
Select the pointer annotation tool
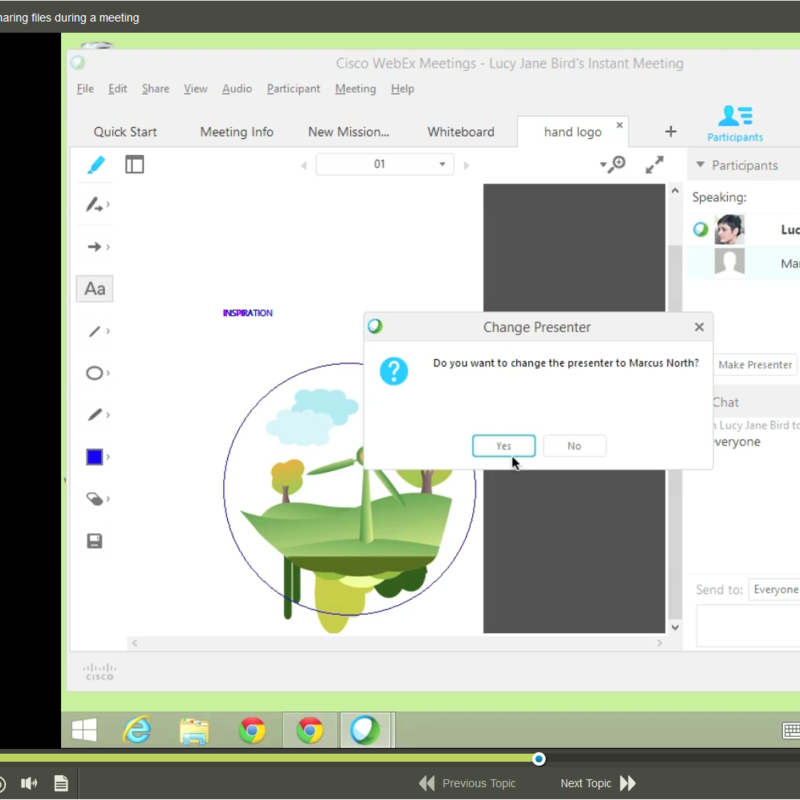click(93, 205)
